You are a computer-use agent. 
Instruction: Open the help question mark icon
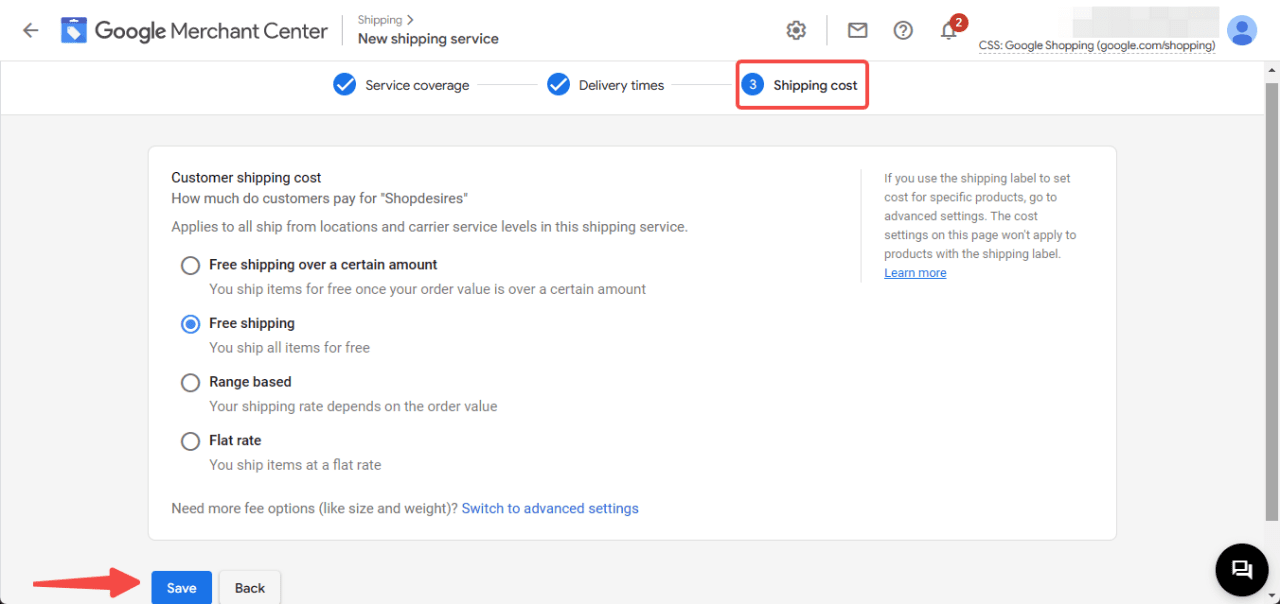point(903,30)
